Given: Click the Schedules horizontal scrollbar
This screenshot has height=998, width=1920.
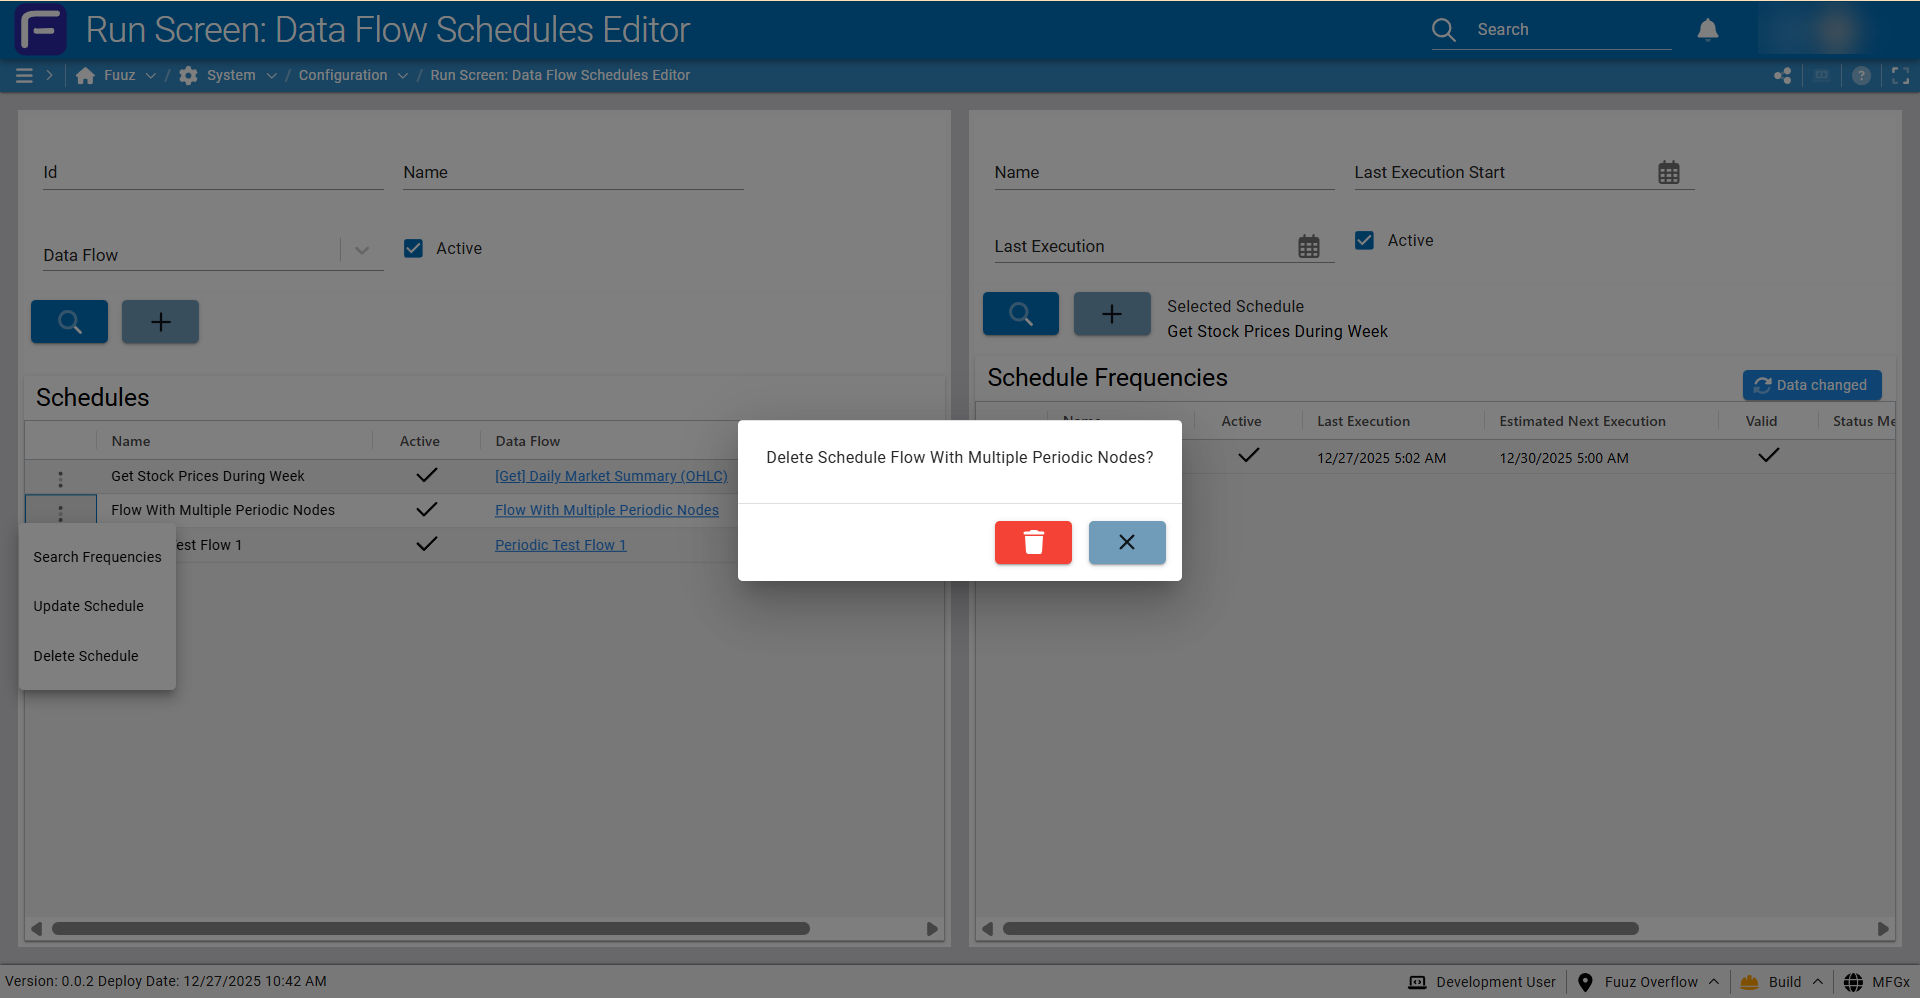Looking at the screenshot, I should tap(430, 929).
